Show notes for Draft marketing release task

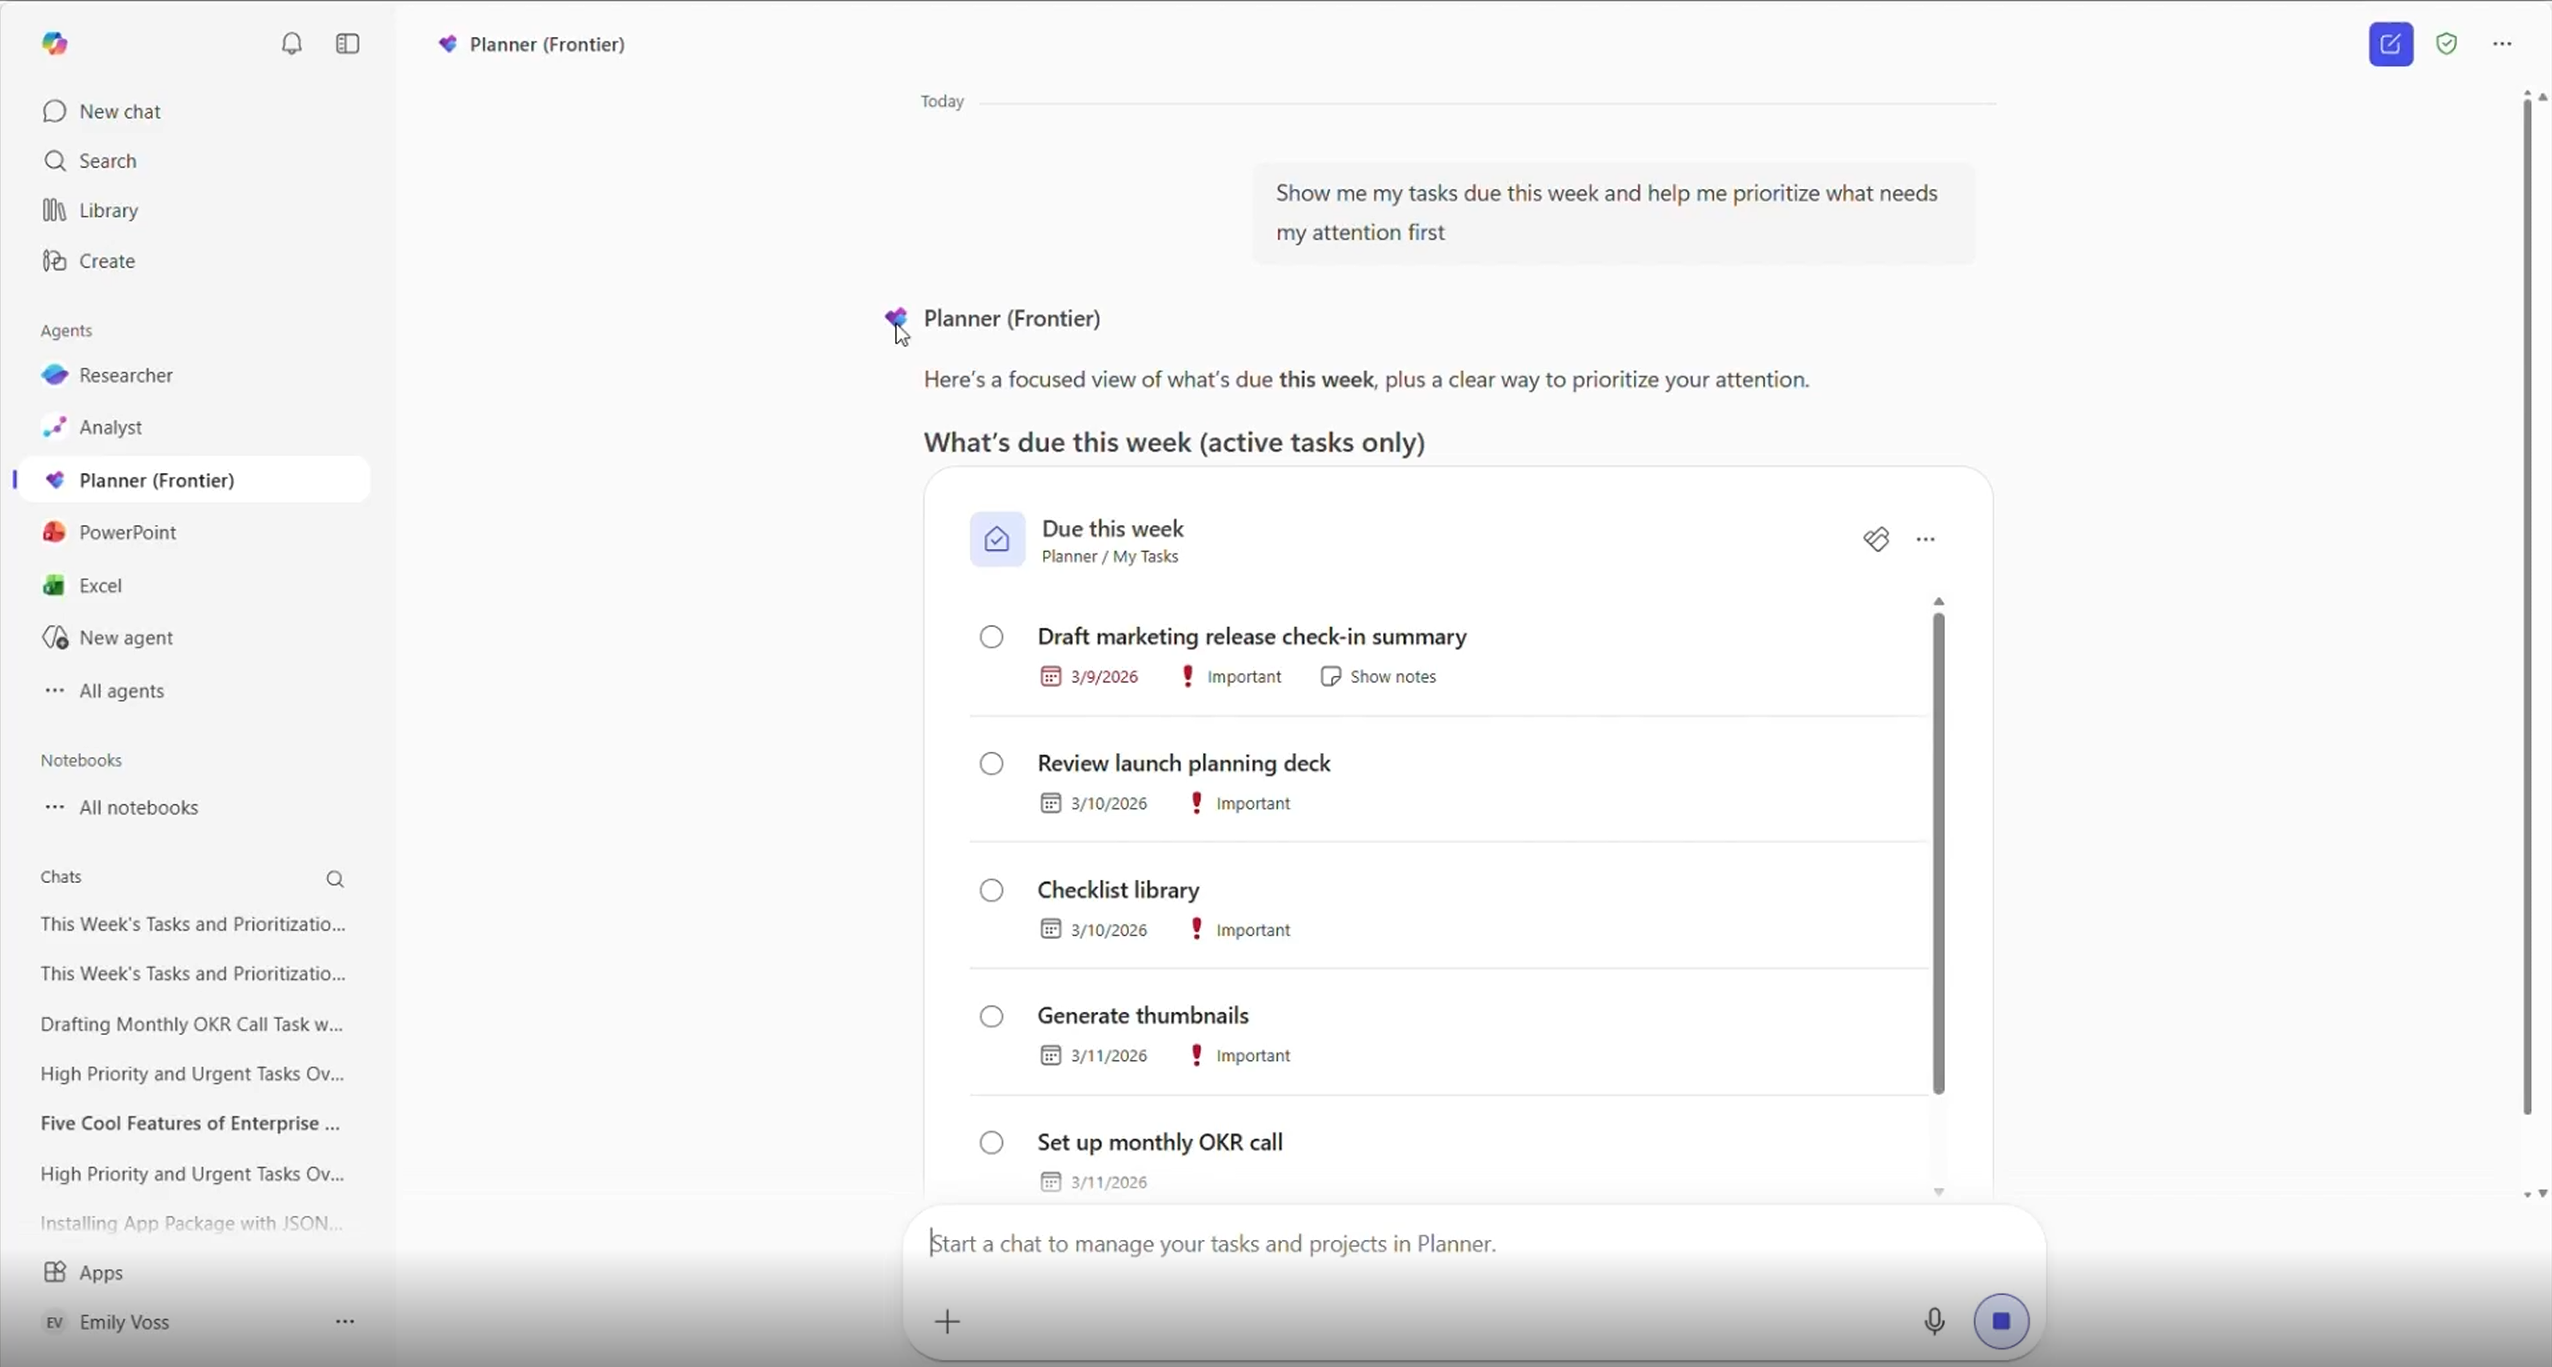1378,677
